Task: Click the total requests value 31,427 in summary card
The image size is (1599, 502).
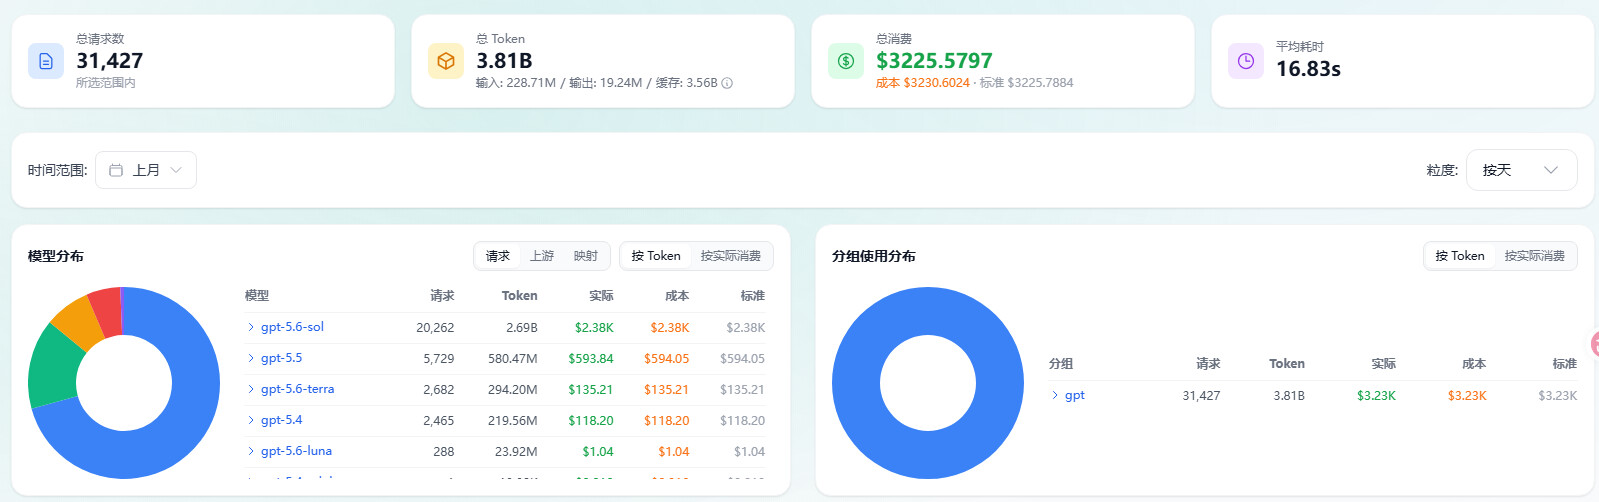Action: (x=110, y=61)
